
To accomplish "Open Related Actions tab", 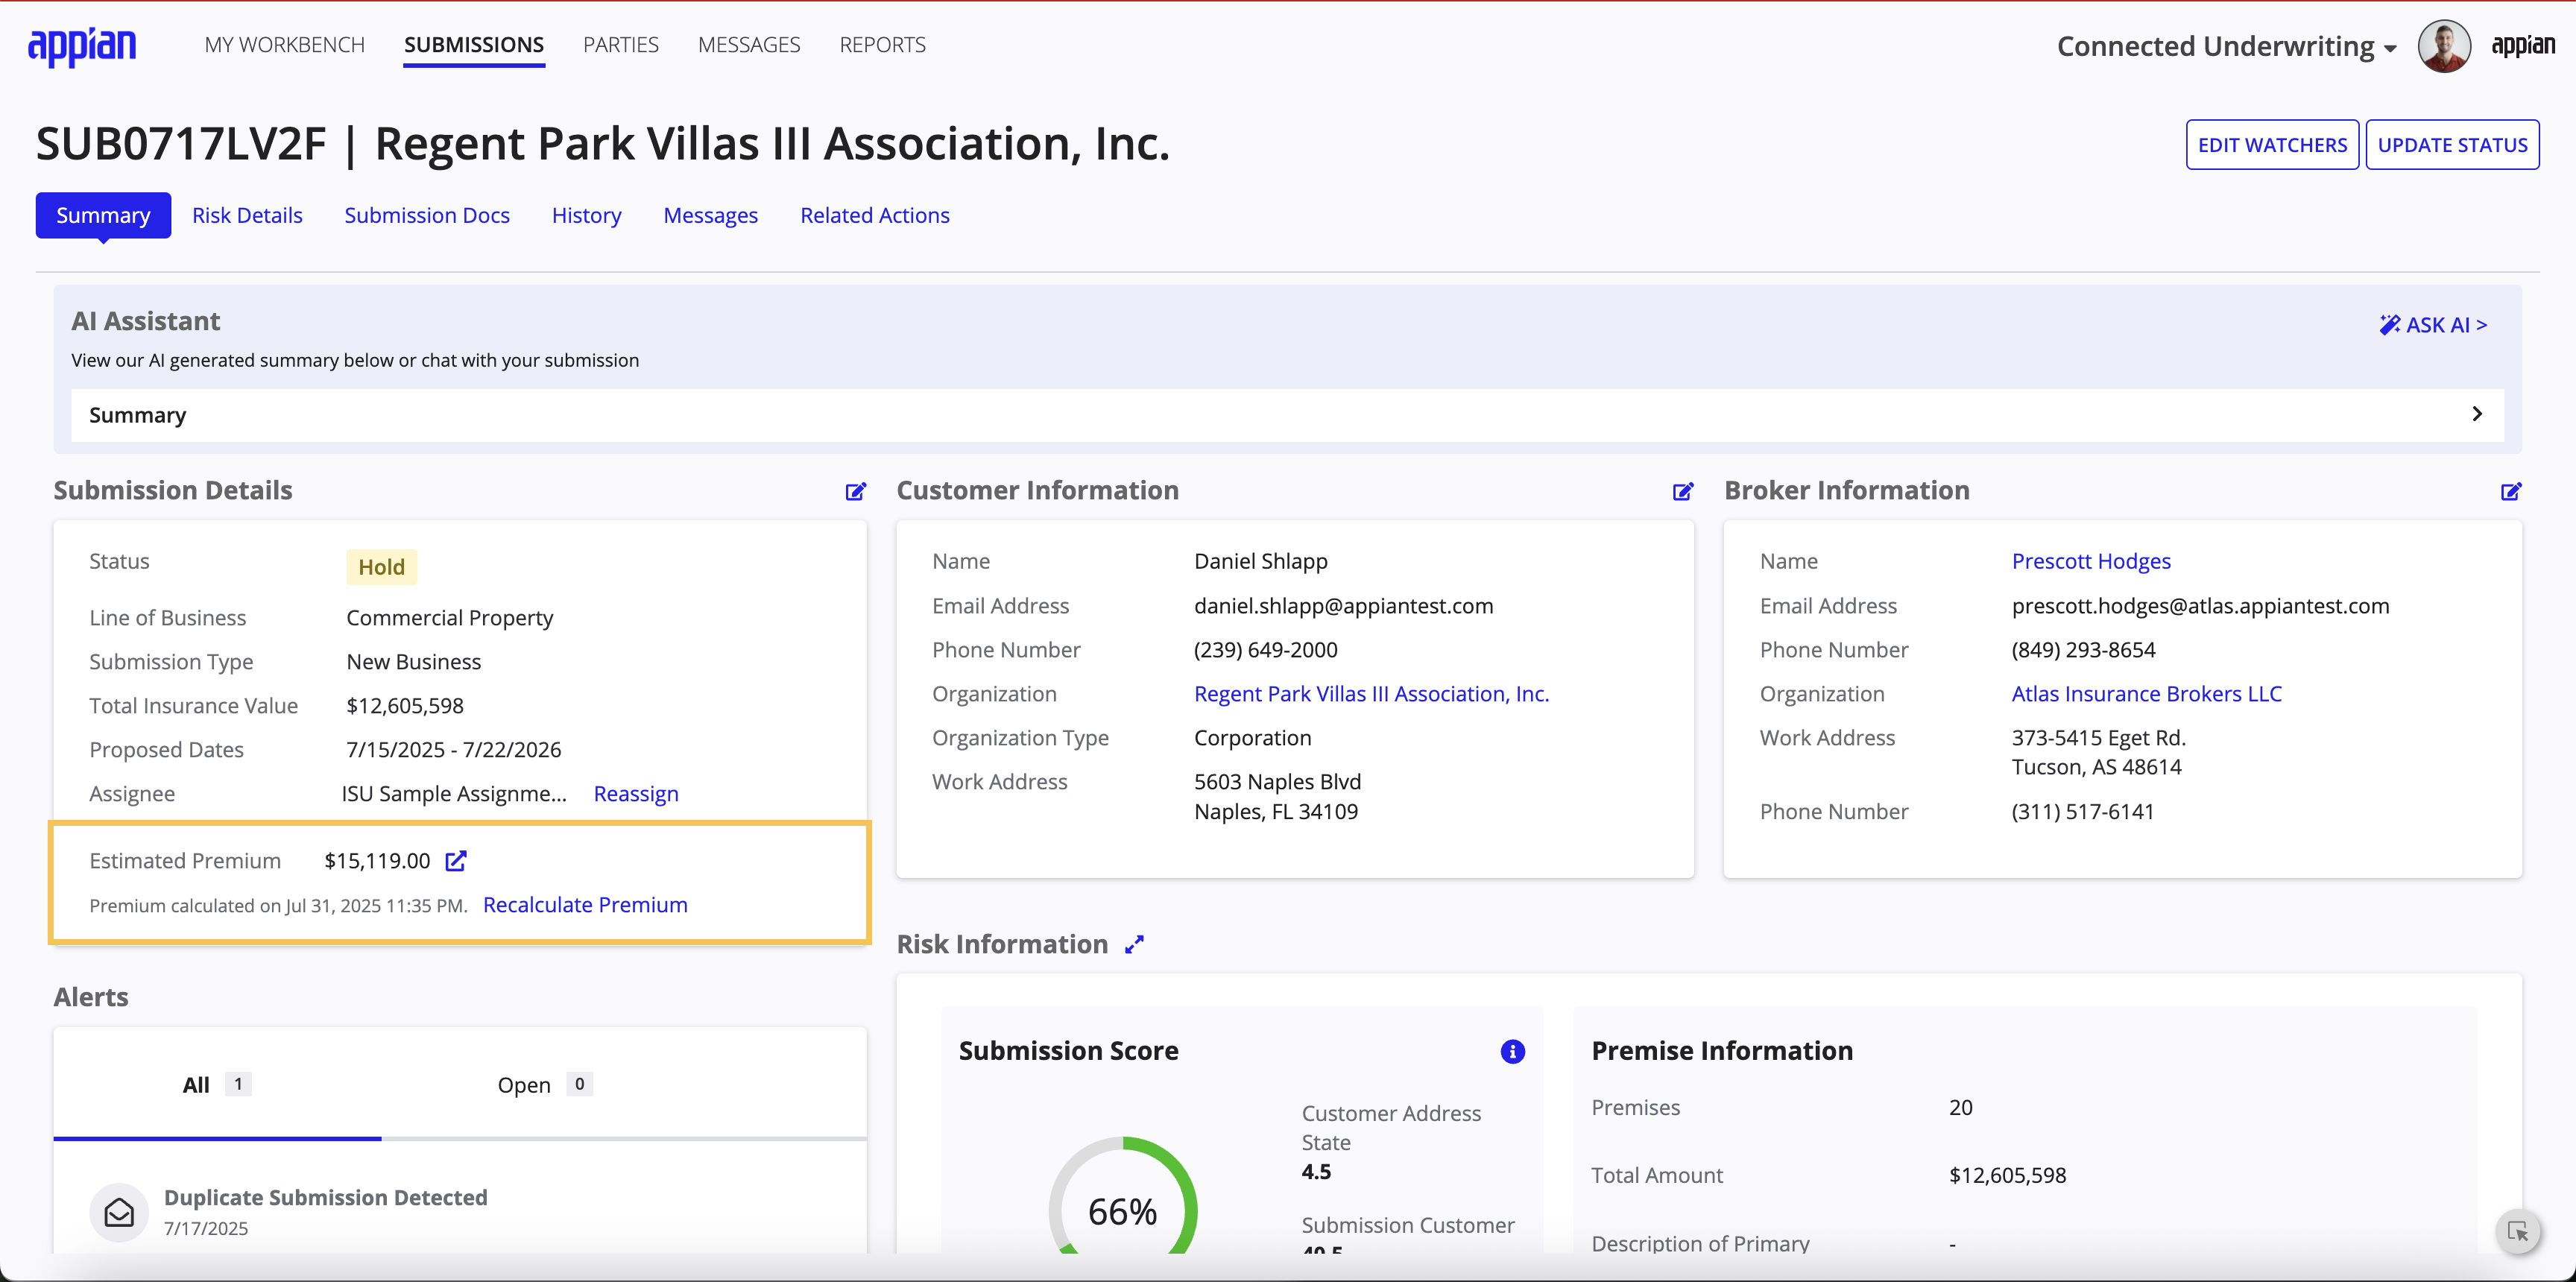I will [875, 215].
